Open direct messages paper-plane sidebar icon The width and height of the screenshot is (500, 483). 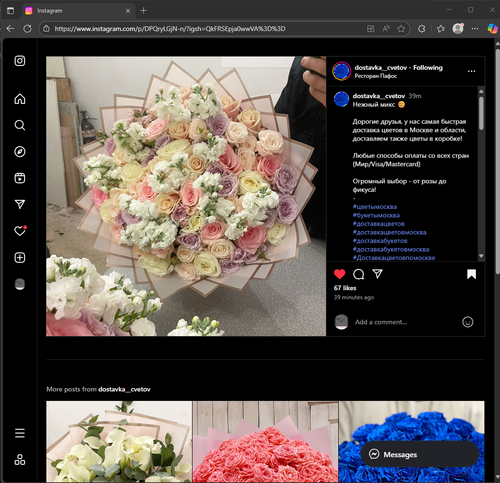20,204
